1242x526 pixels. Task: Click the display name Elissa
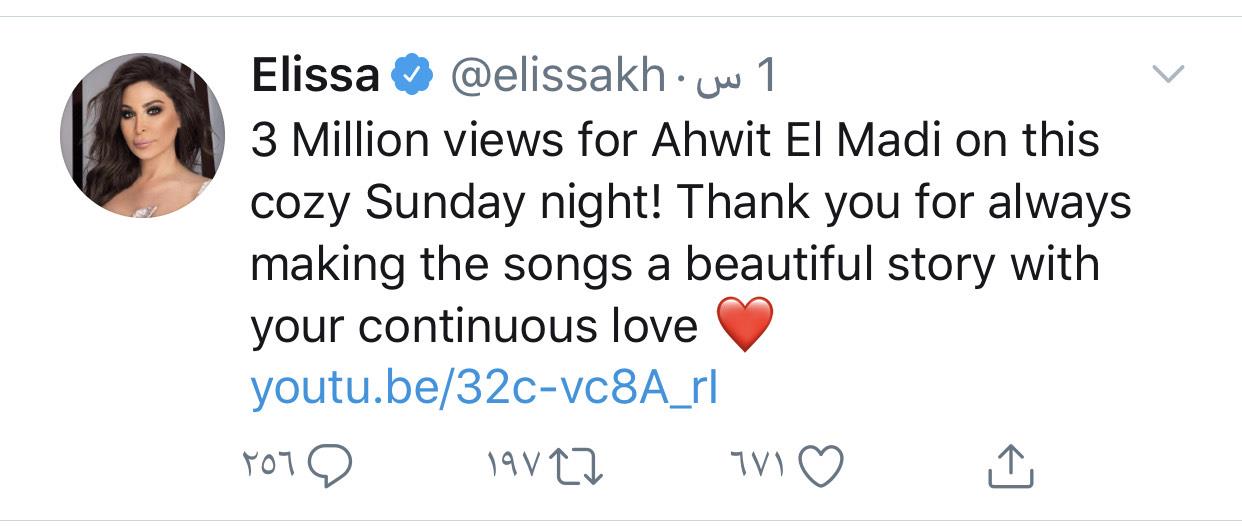pyautogui.click(x=315, y=77)
